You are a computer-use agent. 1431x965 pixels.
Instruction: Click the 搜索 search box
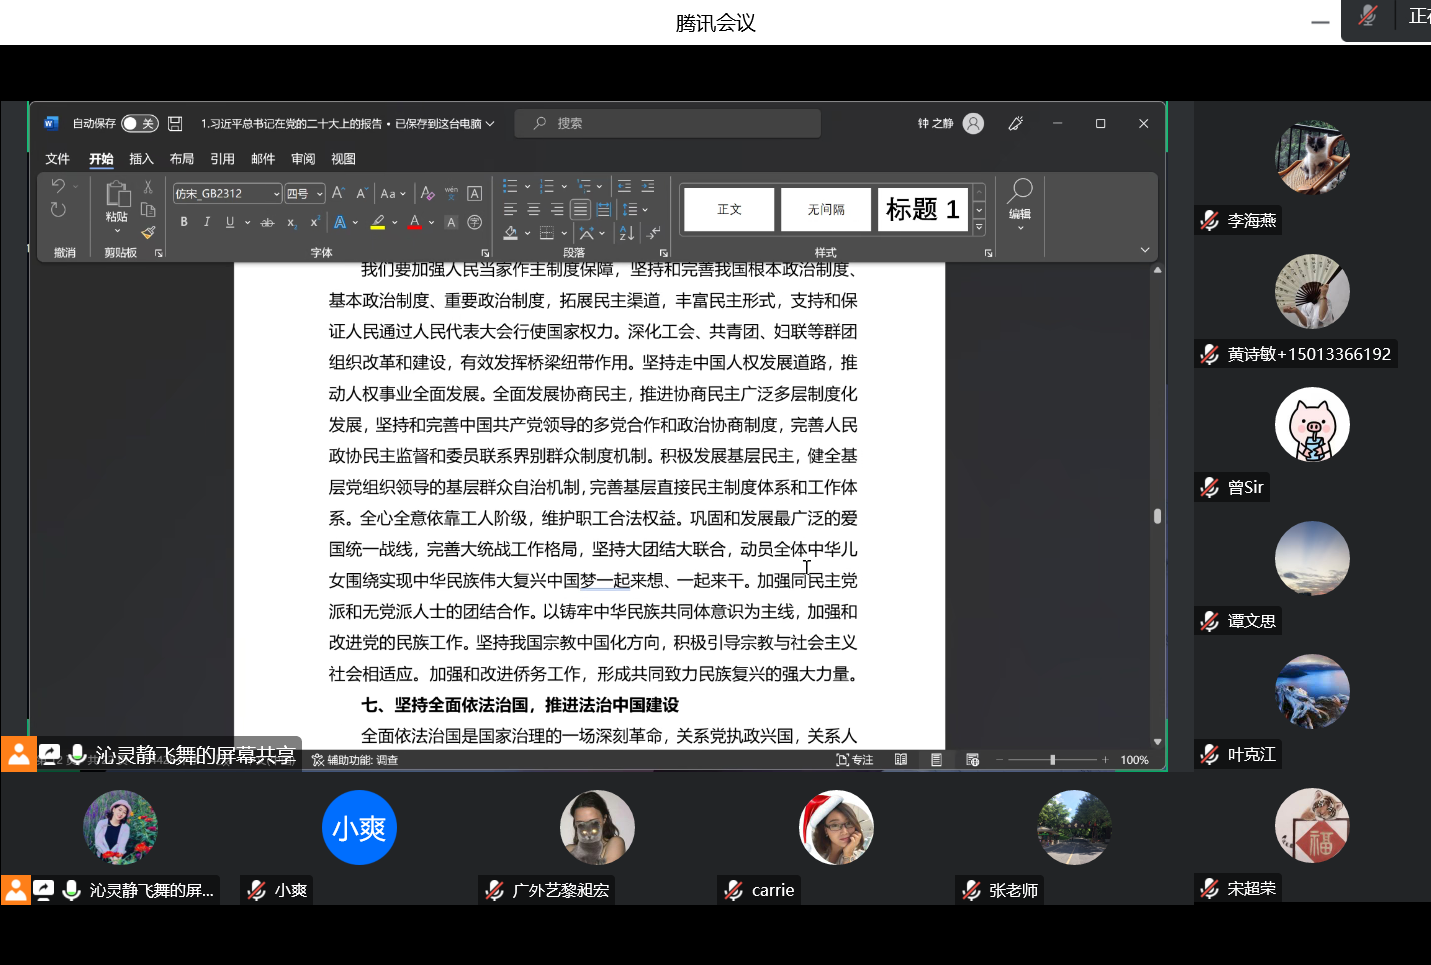point(668,123)
